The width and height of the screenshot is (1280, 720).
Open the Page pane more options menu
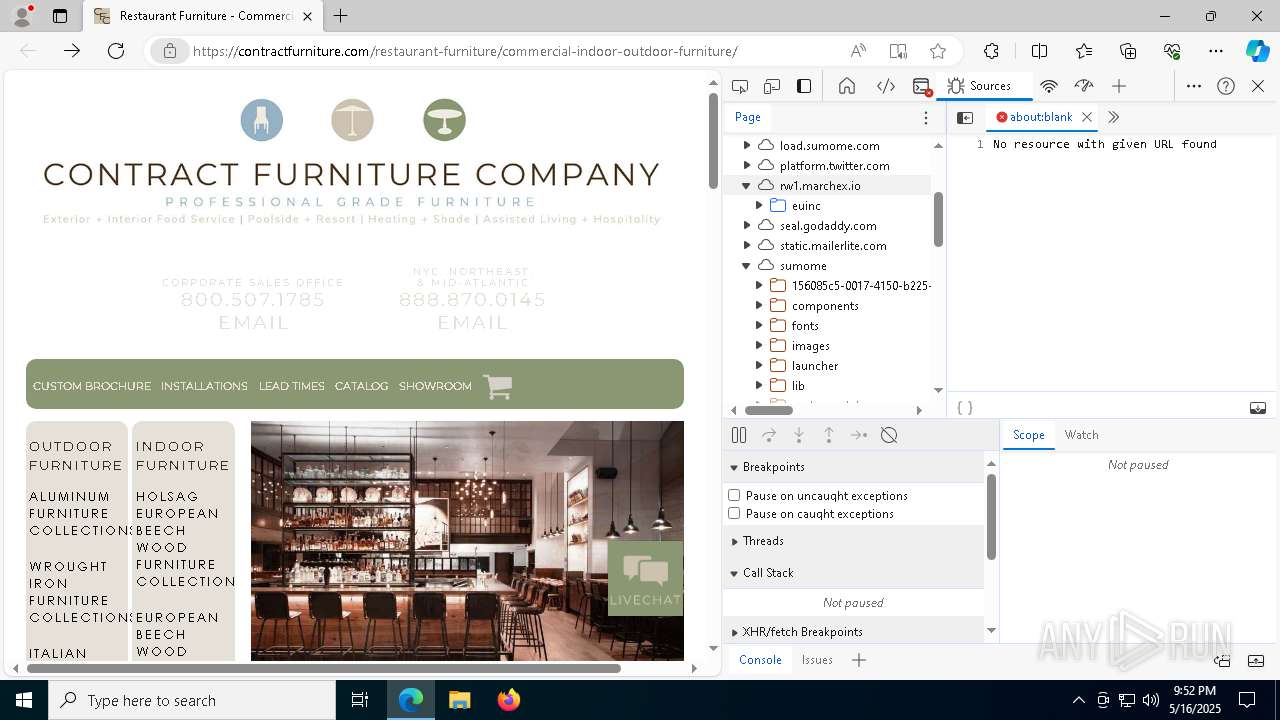coord(926,117)
